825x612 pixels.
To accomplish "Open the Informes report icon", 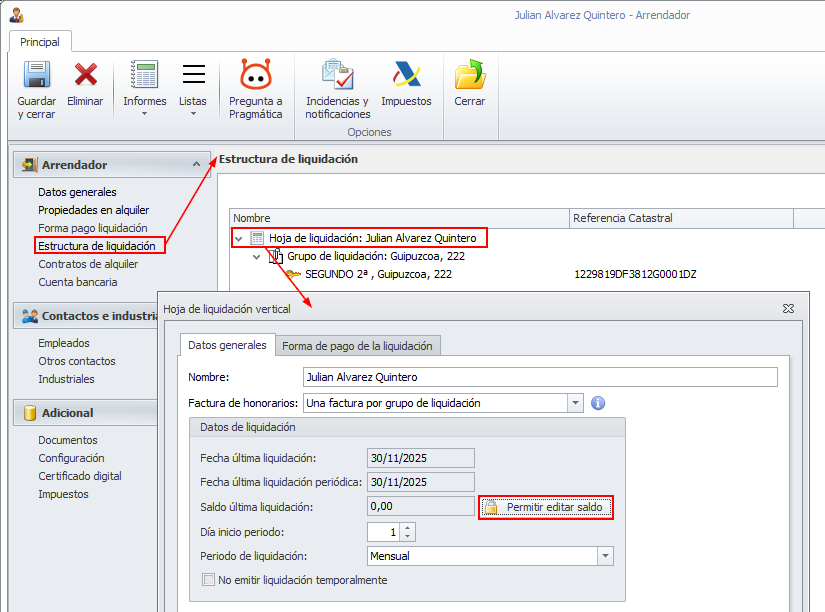I will [x=144, y=74].
